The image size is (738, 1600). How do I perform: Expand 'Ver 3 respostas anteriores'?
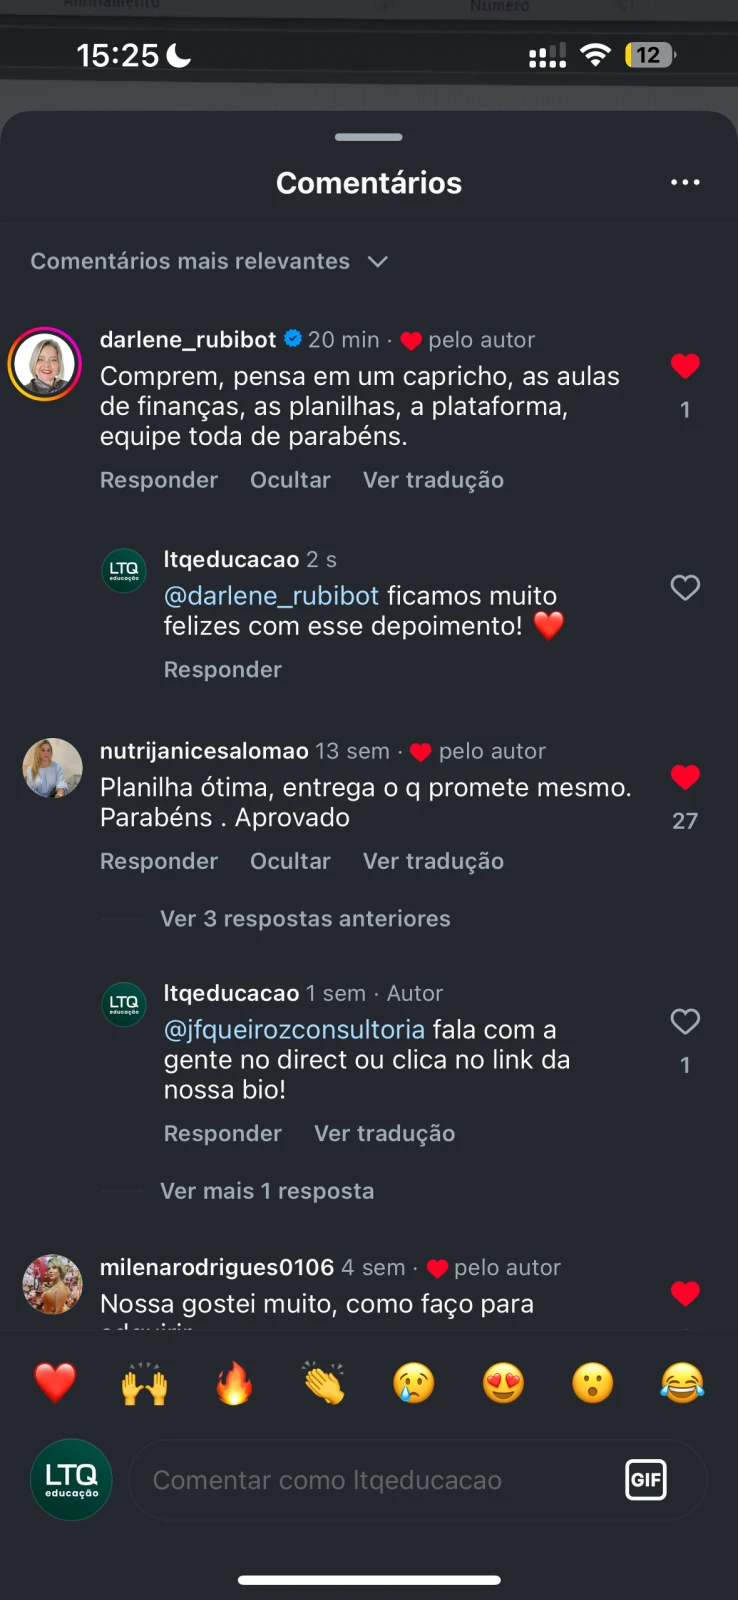coord(305,918)
